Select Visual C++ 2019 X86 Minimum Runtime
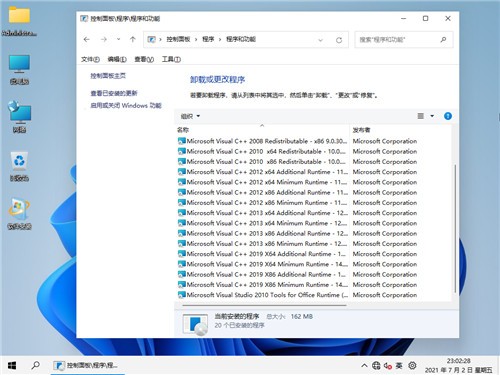500x375 pixels. 263,285
